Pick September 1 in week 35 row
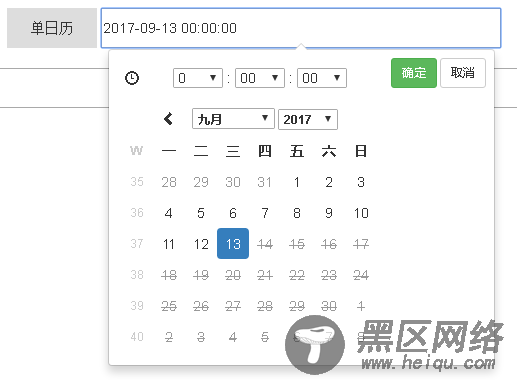The height and width of the screenshot is (380, 517). [x=297, y=182]
